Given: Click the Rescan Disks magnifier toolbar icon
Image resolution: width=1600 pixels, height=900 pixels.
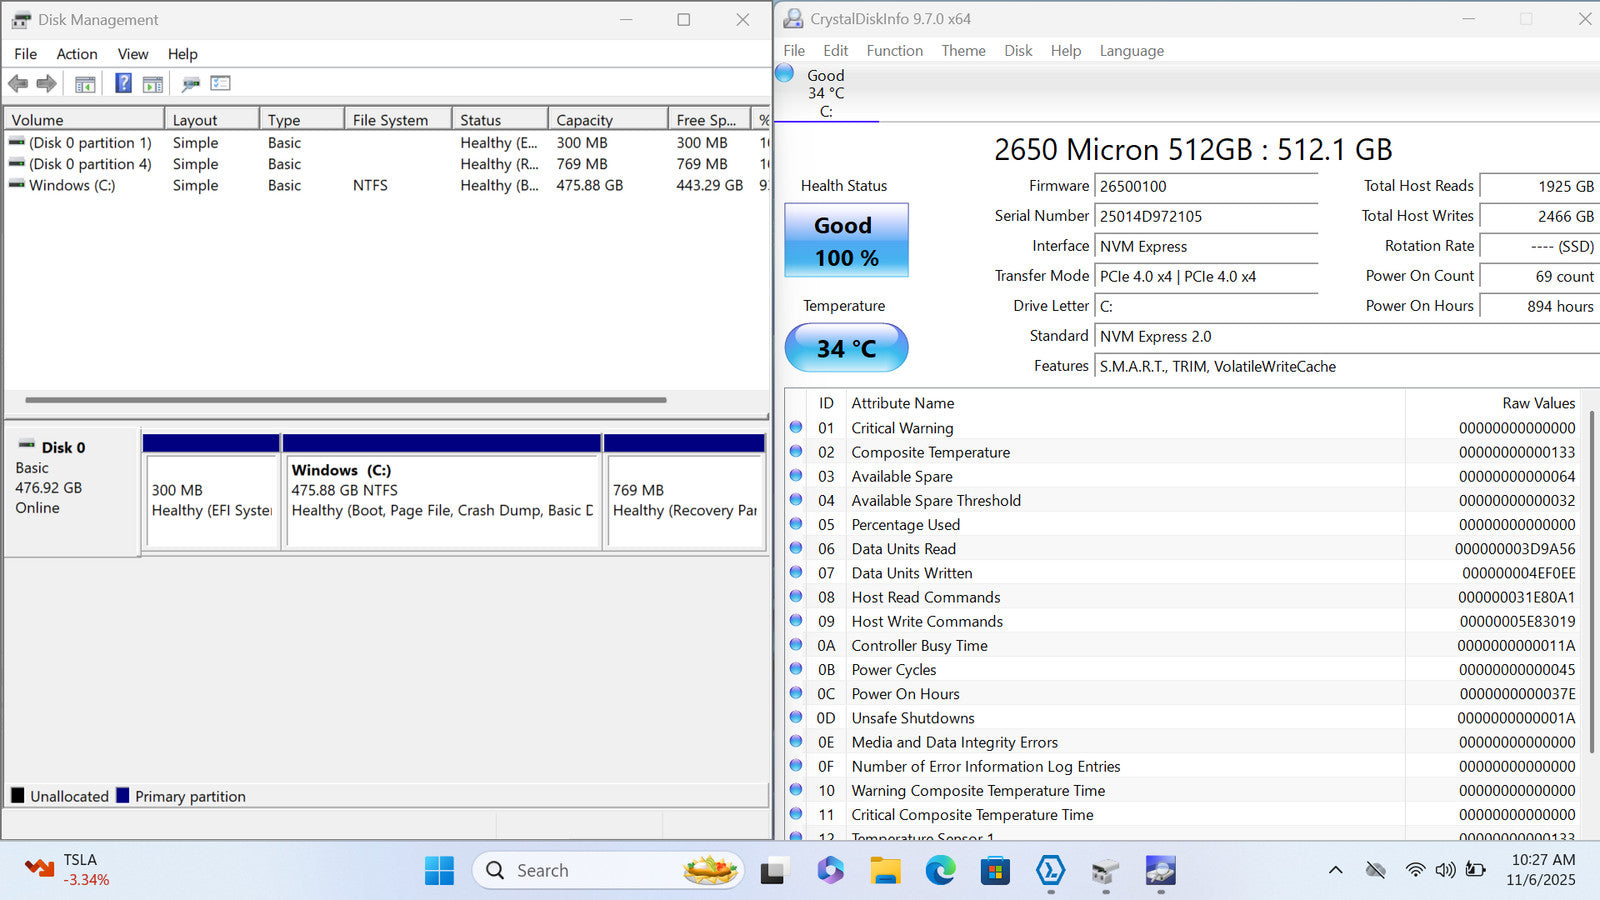Looking at the screenshot, I should click(x=190, y=84).
